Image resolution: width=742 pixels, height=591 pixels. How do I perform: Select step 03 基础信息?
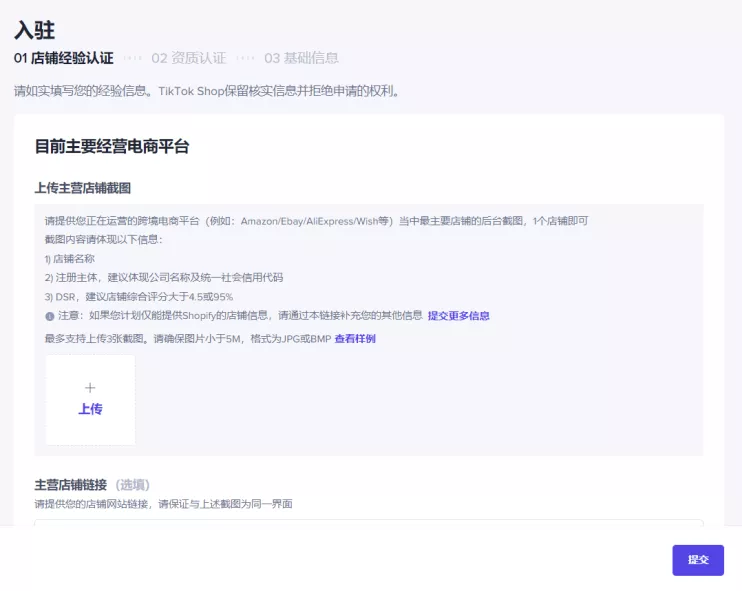[x=301, y=58]
